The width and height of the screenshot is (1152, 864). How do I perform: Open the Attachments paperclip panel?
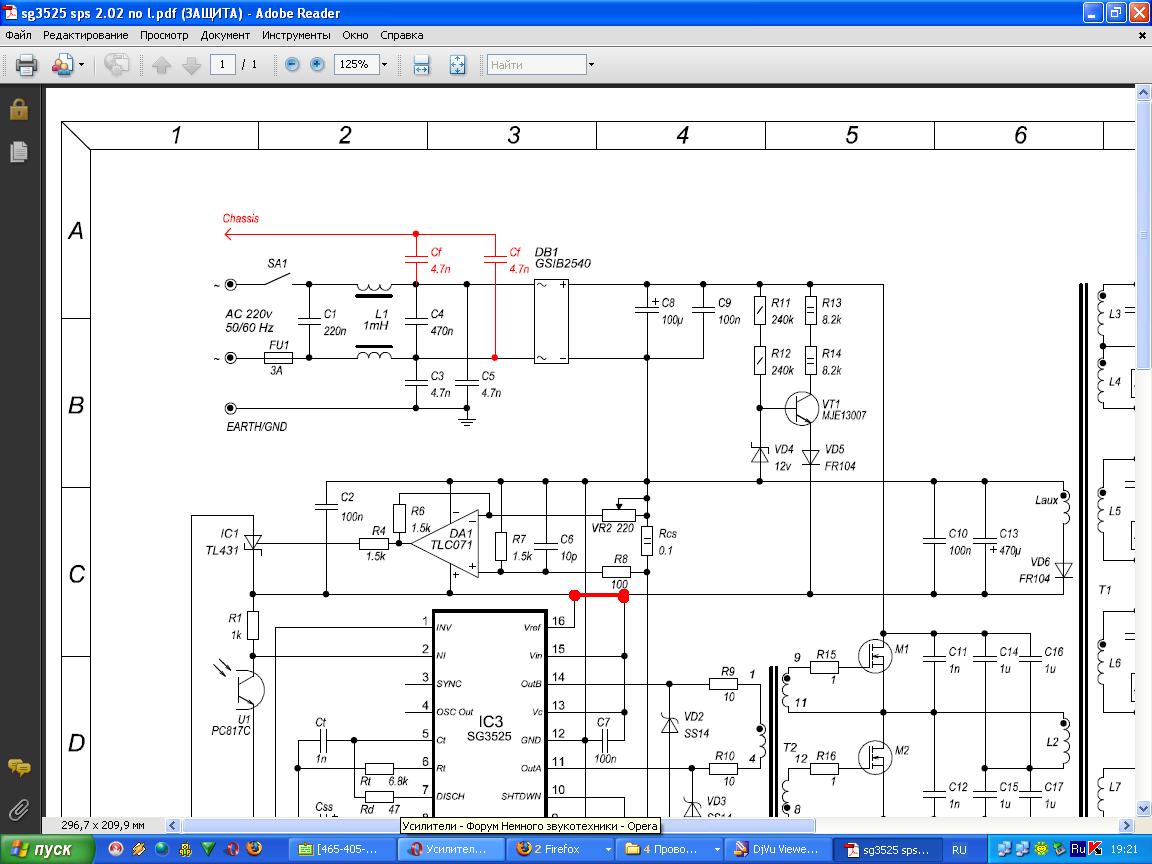pyautogui.click(x=18, y=808)
